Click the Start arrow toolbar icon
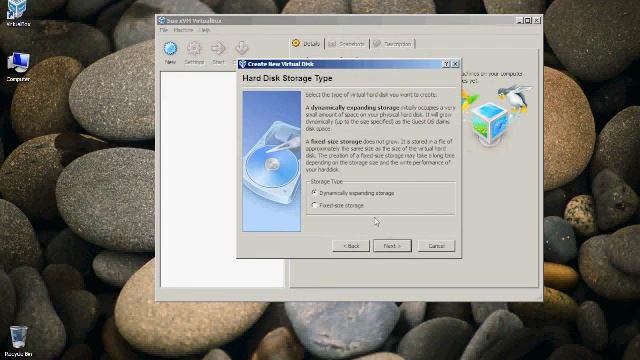640x360 pixels. point(218,53)
